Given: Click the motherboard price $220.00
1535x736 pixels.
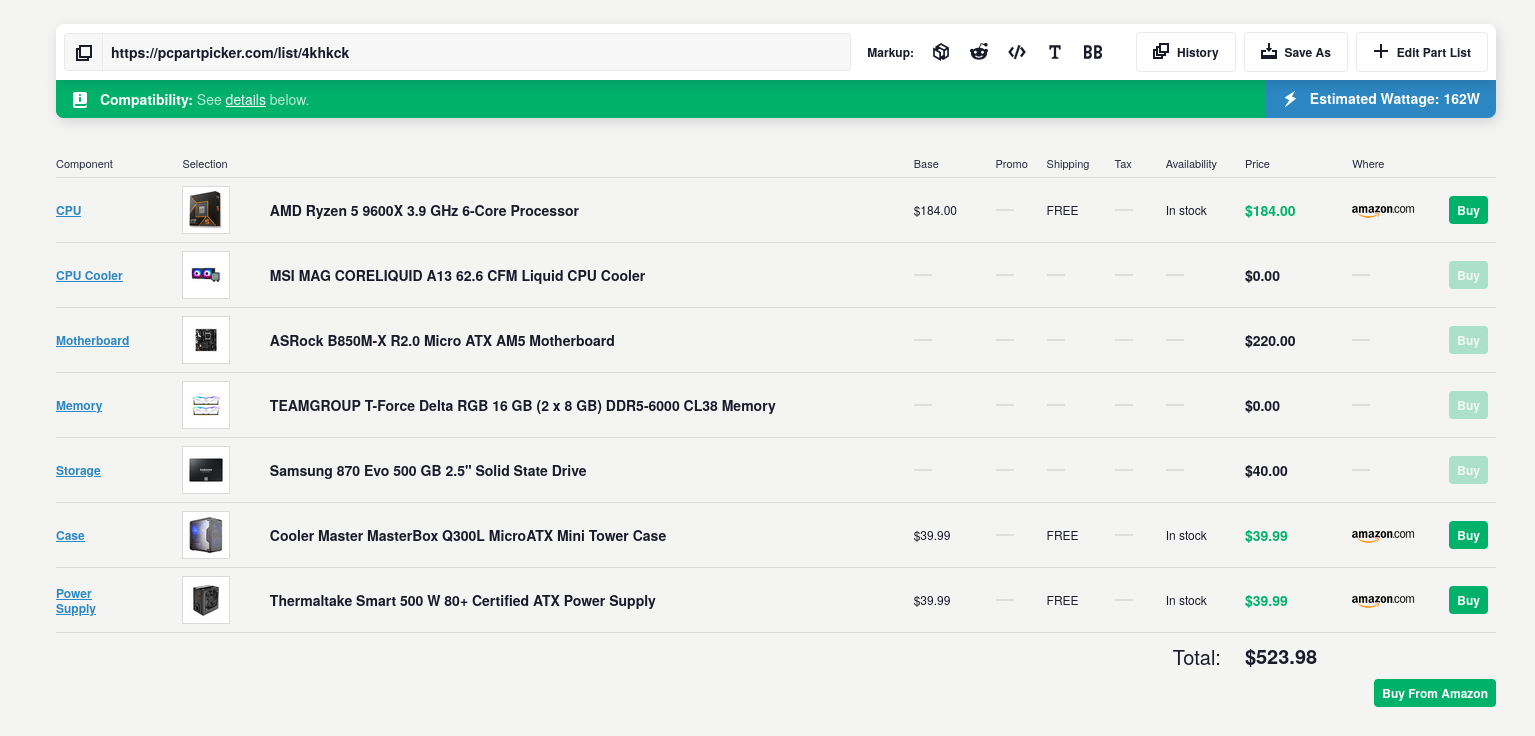Looking at the screenshot, I should (x=1270, y=341).
